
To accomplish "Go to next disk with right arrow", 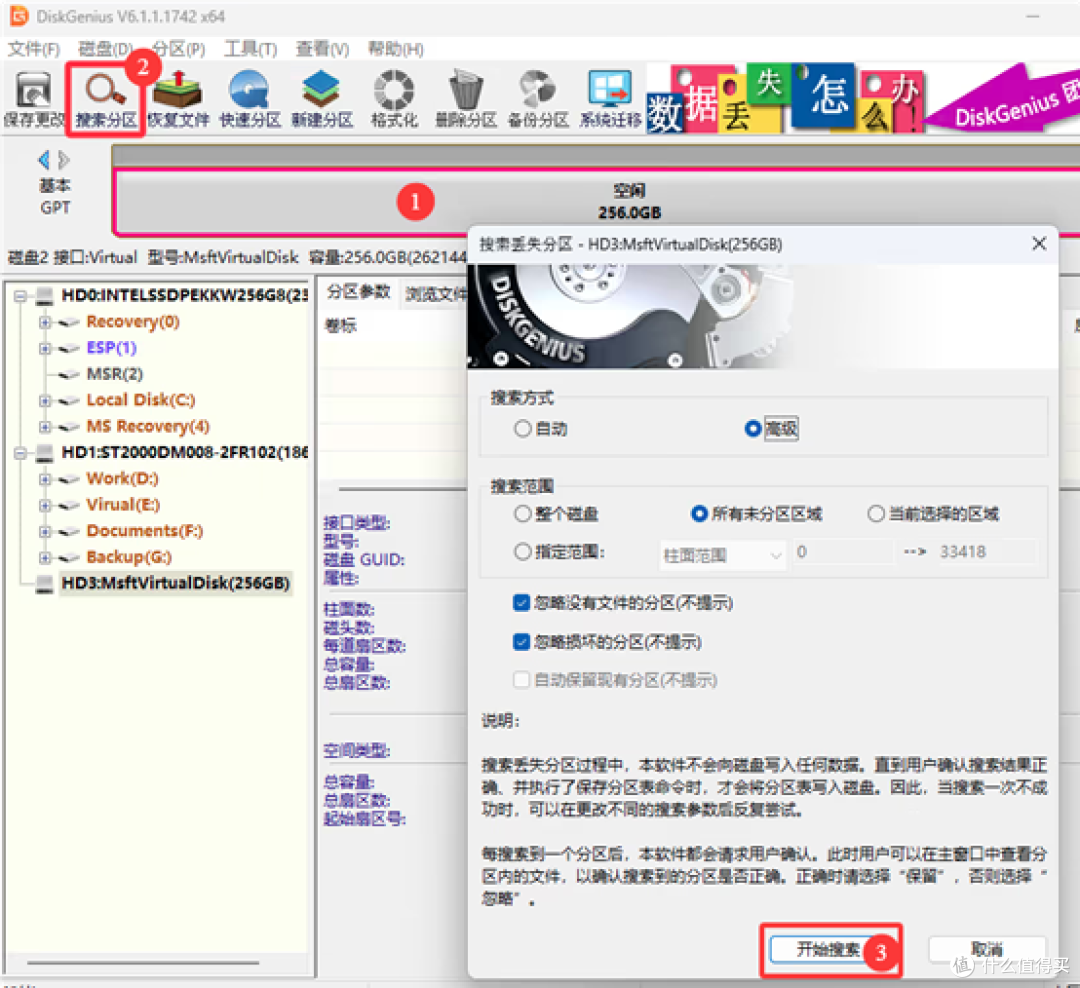I will pos(64,160).
